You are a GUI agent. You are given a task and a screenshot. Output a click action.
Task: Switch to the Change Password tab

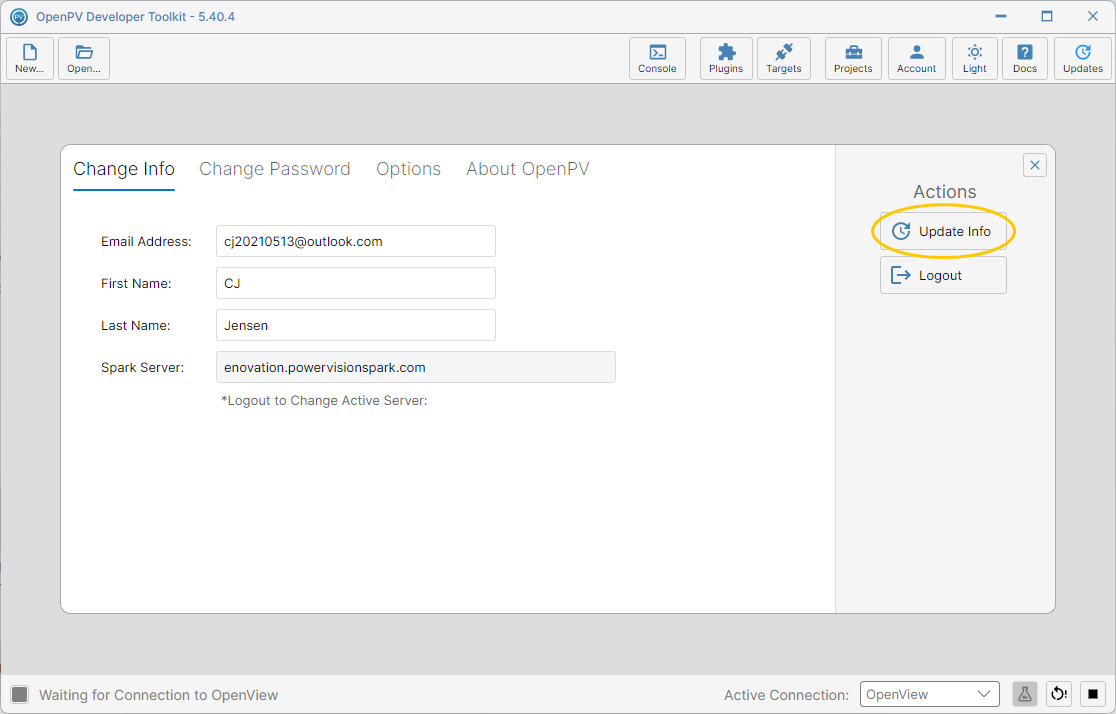[x=275, y=169]
